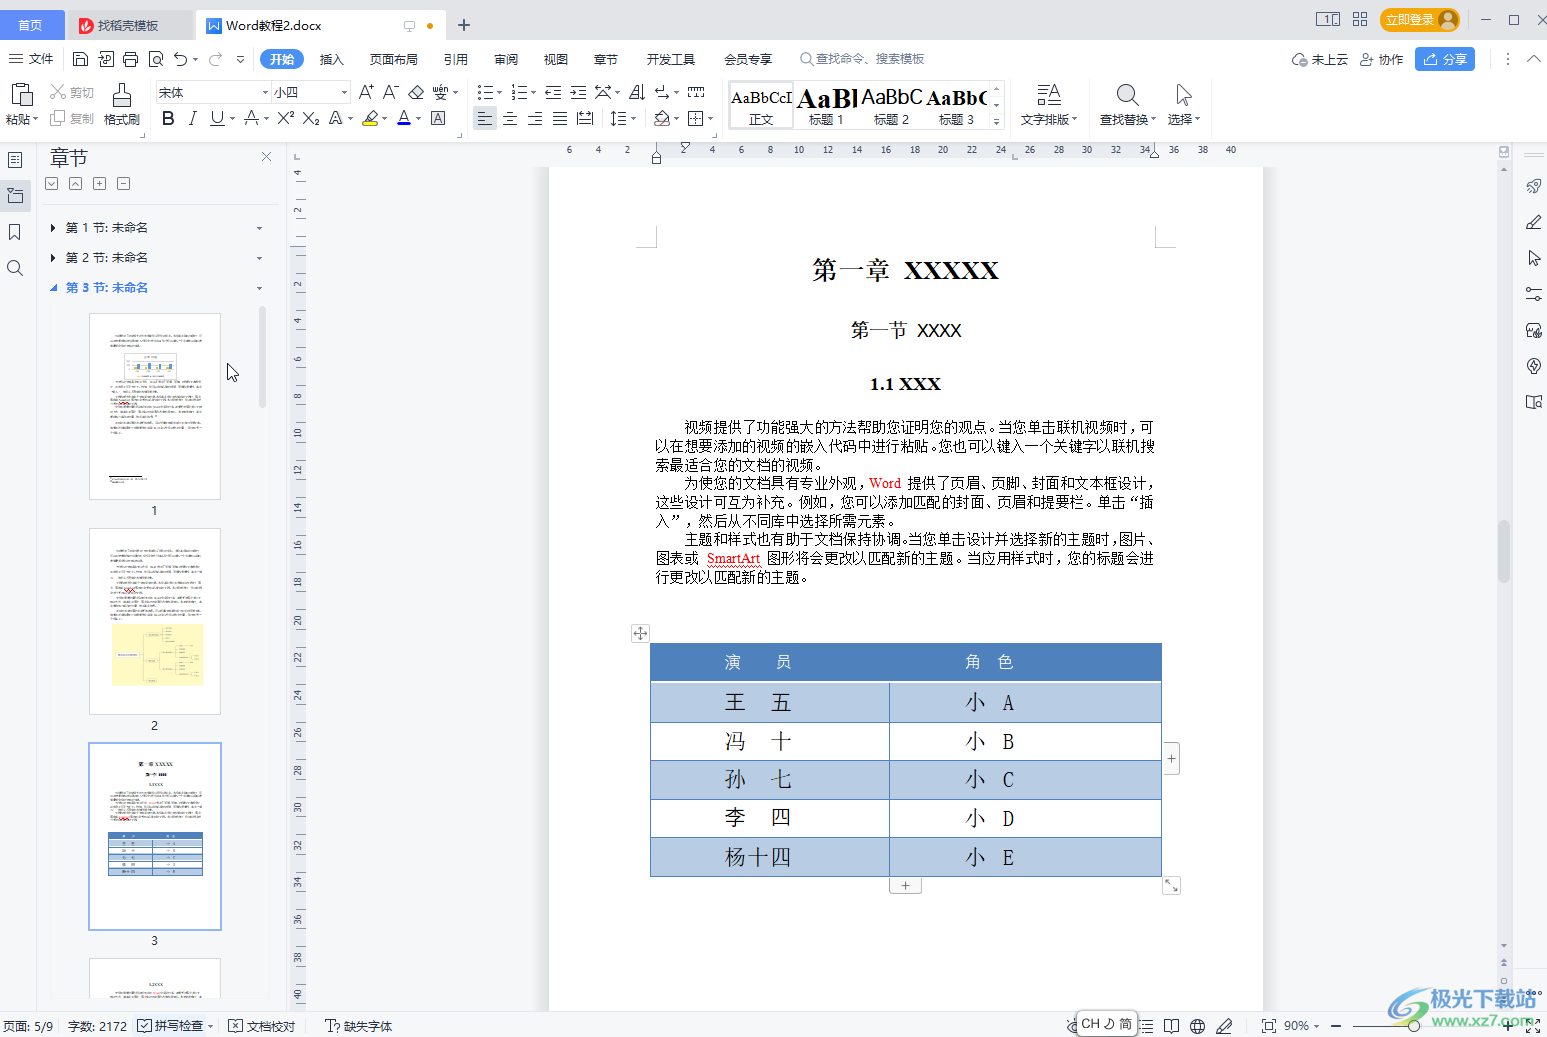The width and height of the screenshot is (1547, 1037).
Task: Toggle Strikethrough formatting
Action: (251, 118)
